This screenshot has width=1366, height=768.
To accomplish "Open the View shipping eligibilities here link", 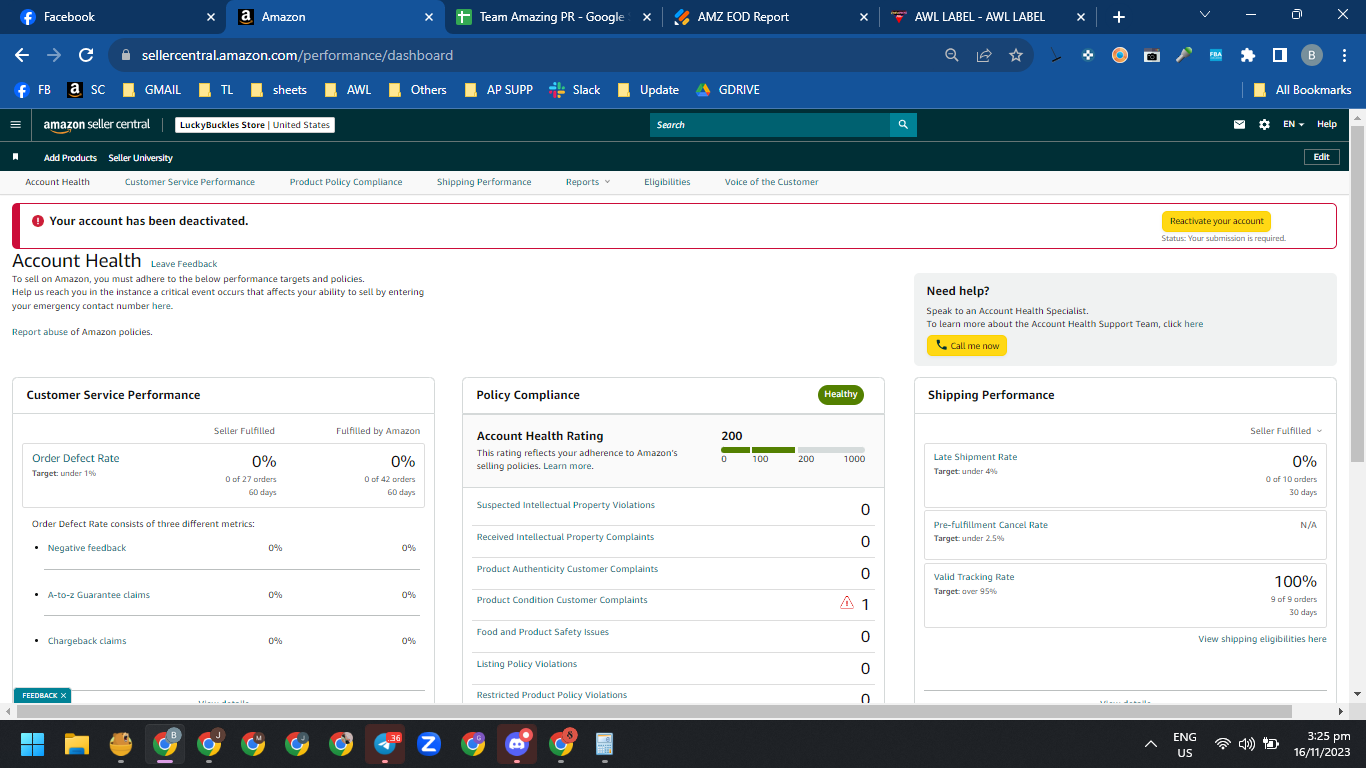I will [1262, 639].
